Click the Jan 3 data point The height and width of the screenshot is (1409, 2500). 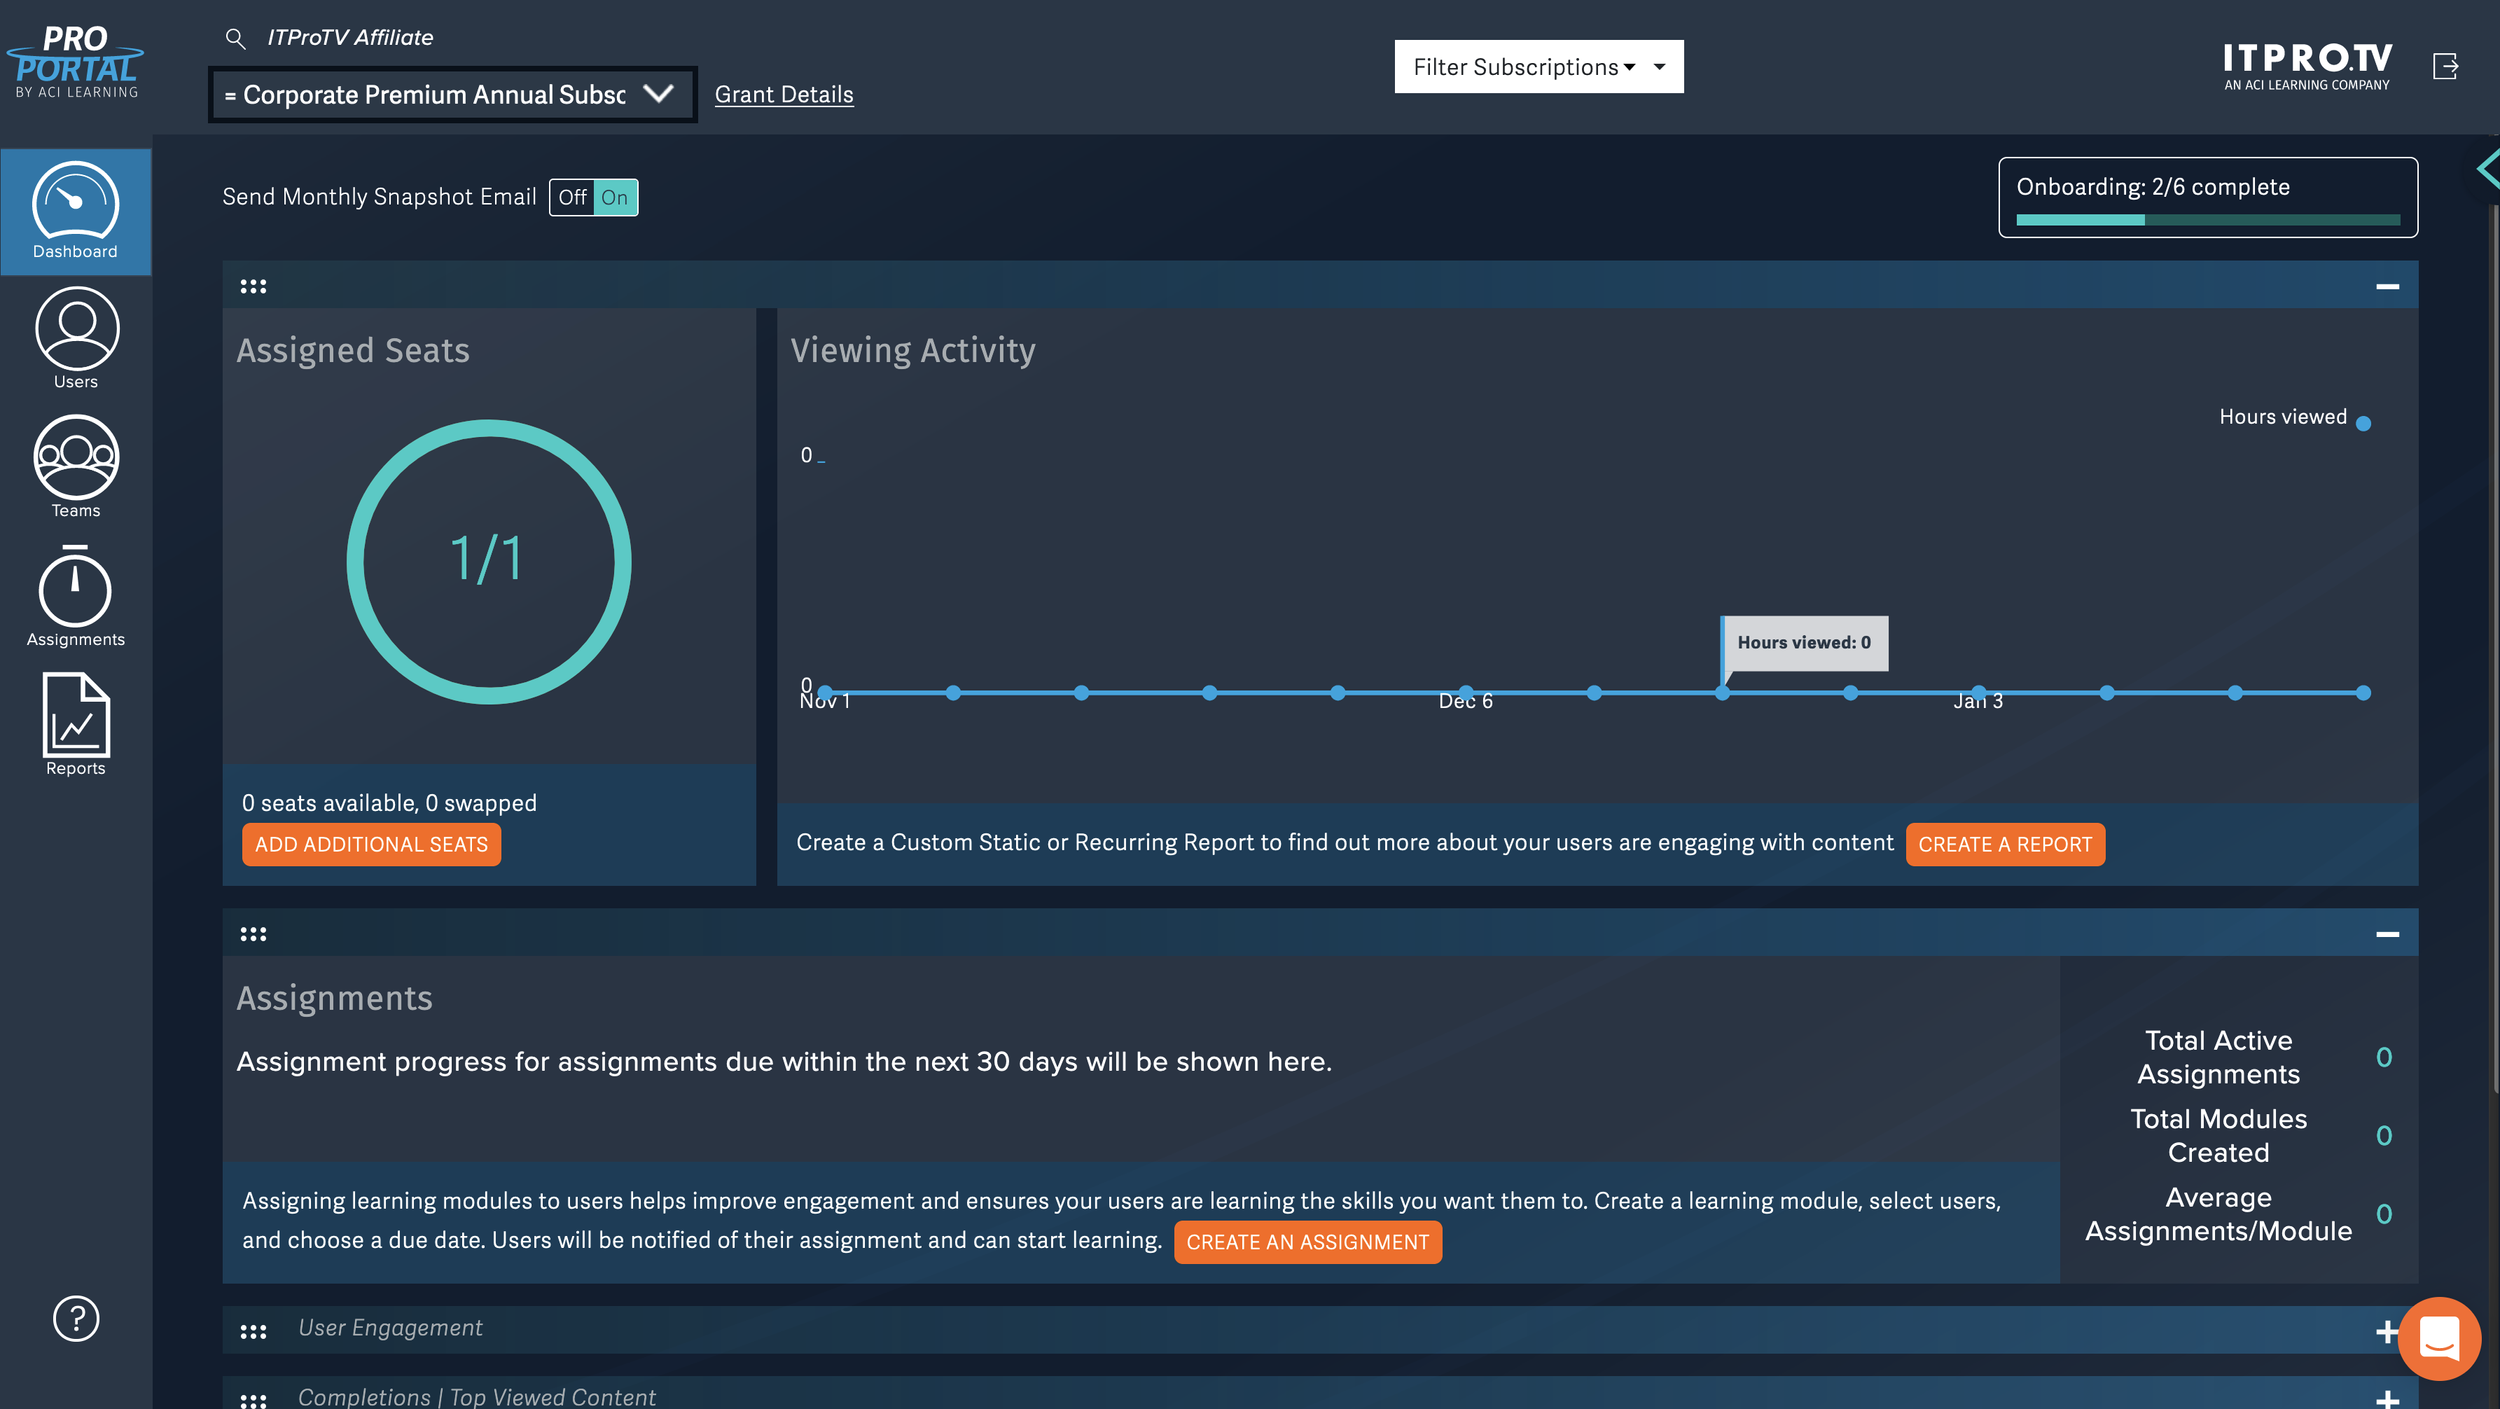[x=1978, y=692]
